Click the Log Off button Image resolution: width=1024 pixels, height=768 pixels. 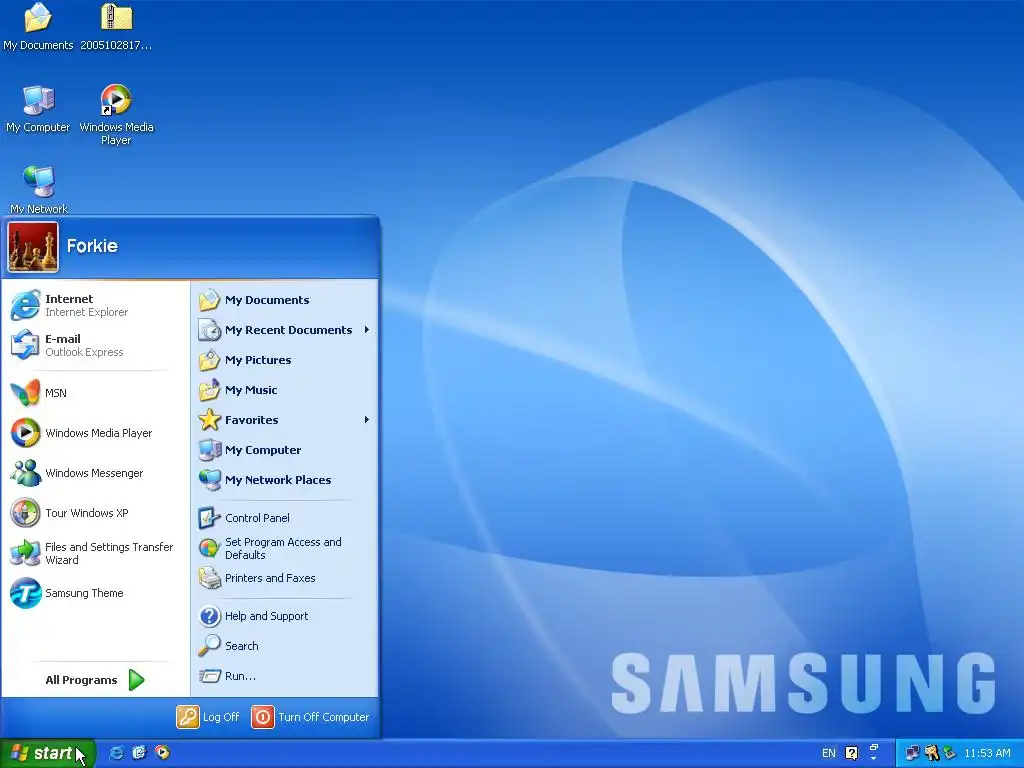point(208,717)
